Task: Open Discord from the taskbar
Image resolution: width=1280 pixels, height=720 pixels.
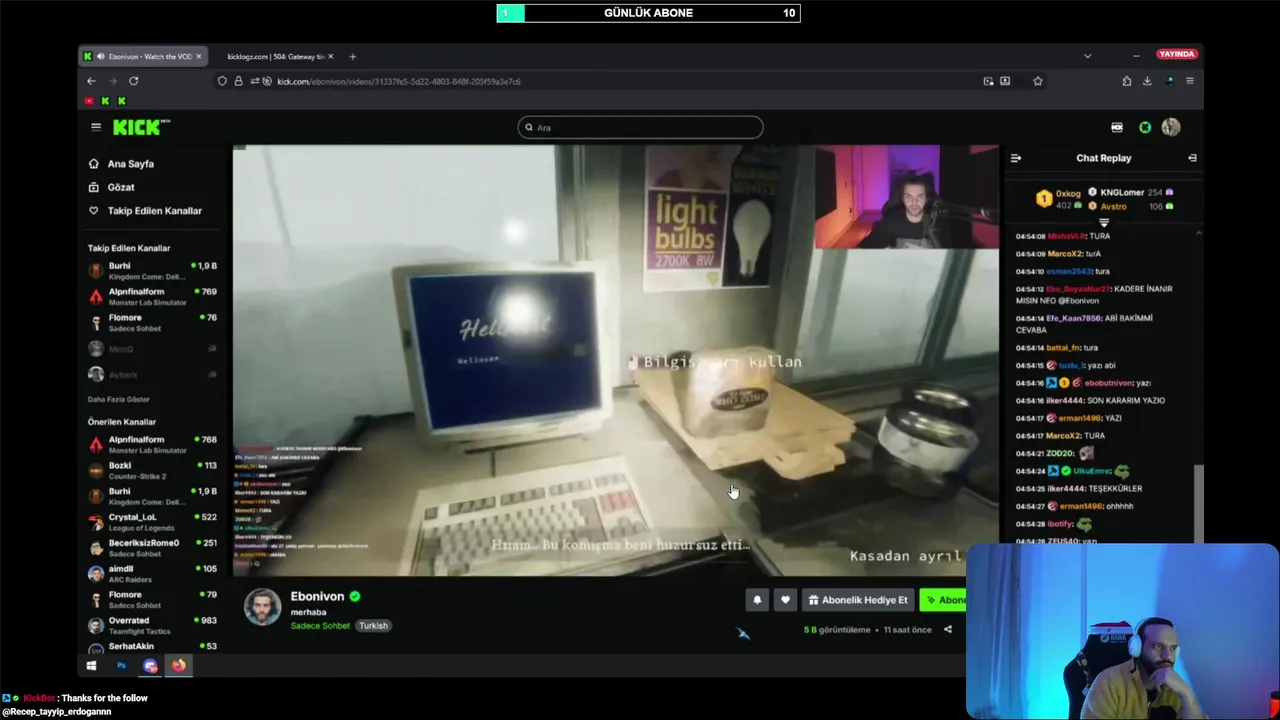Action: [150, 665]
